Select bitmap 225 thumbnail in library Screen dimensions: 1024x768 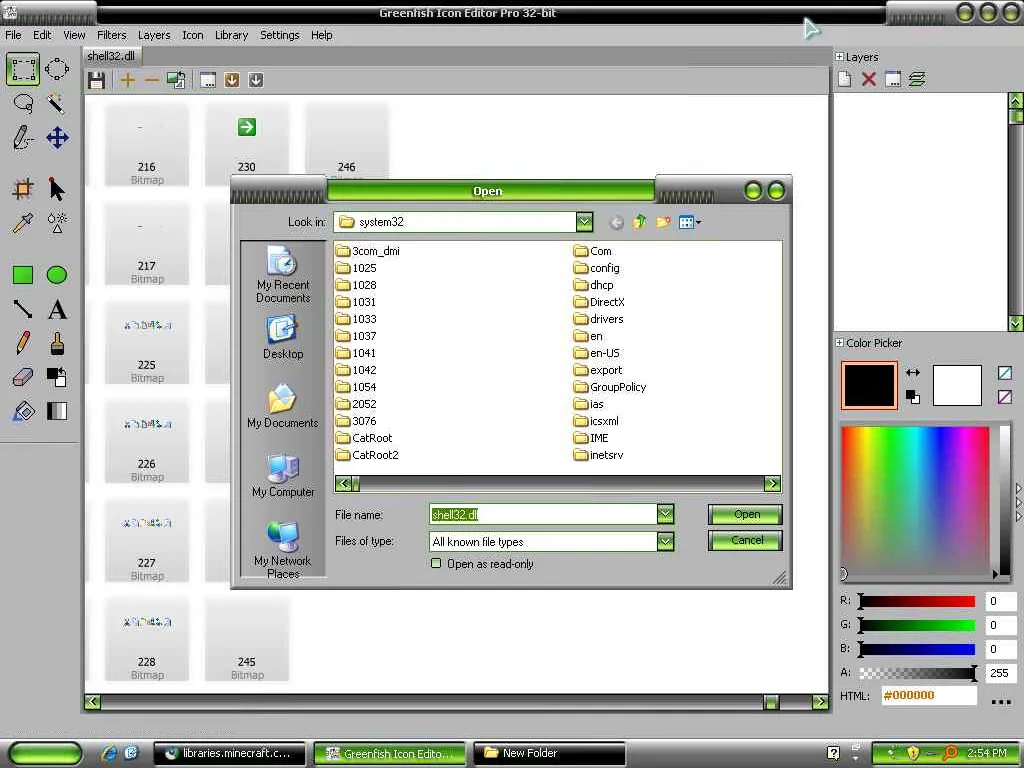(x=147, y=343)
